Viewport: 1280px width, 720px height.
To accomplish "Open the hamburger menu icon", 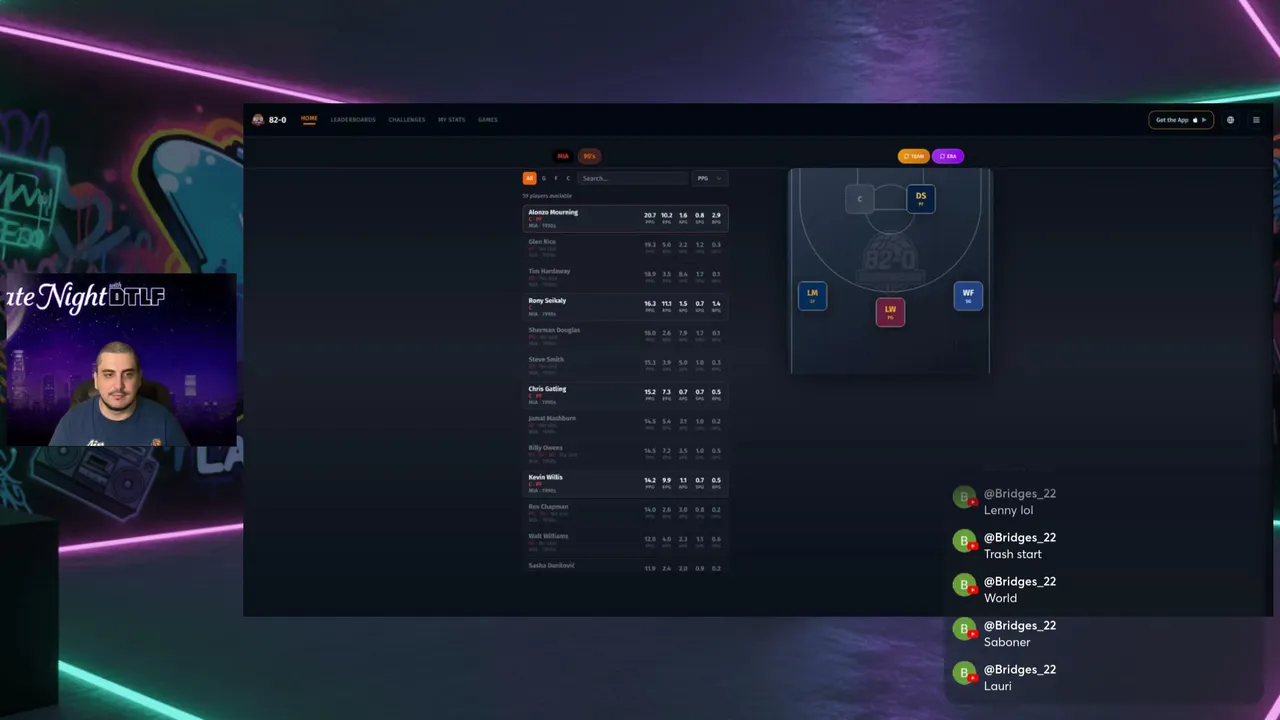I will click(x=1256, y=120).
